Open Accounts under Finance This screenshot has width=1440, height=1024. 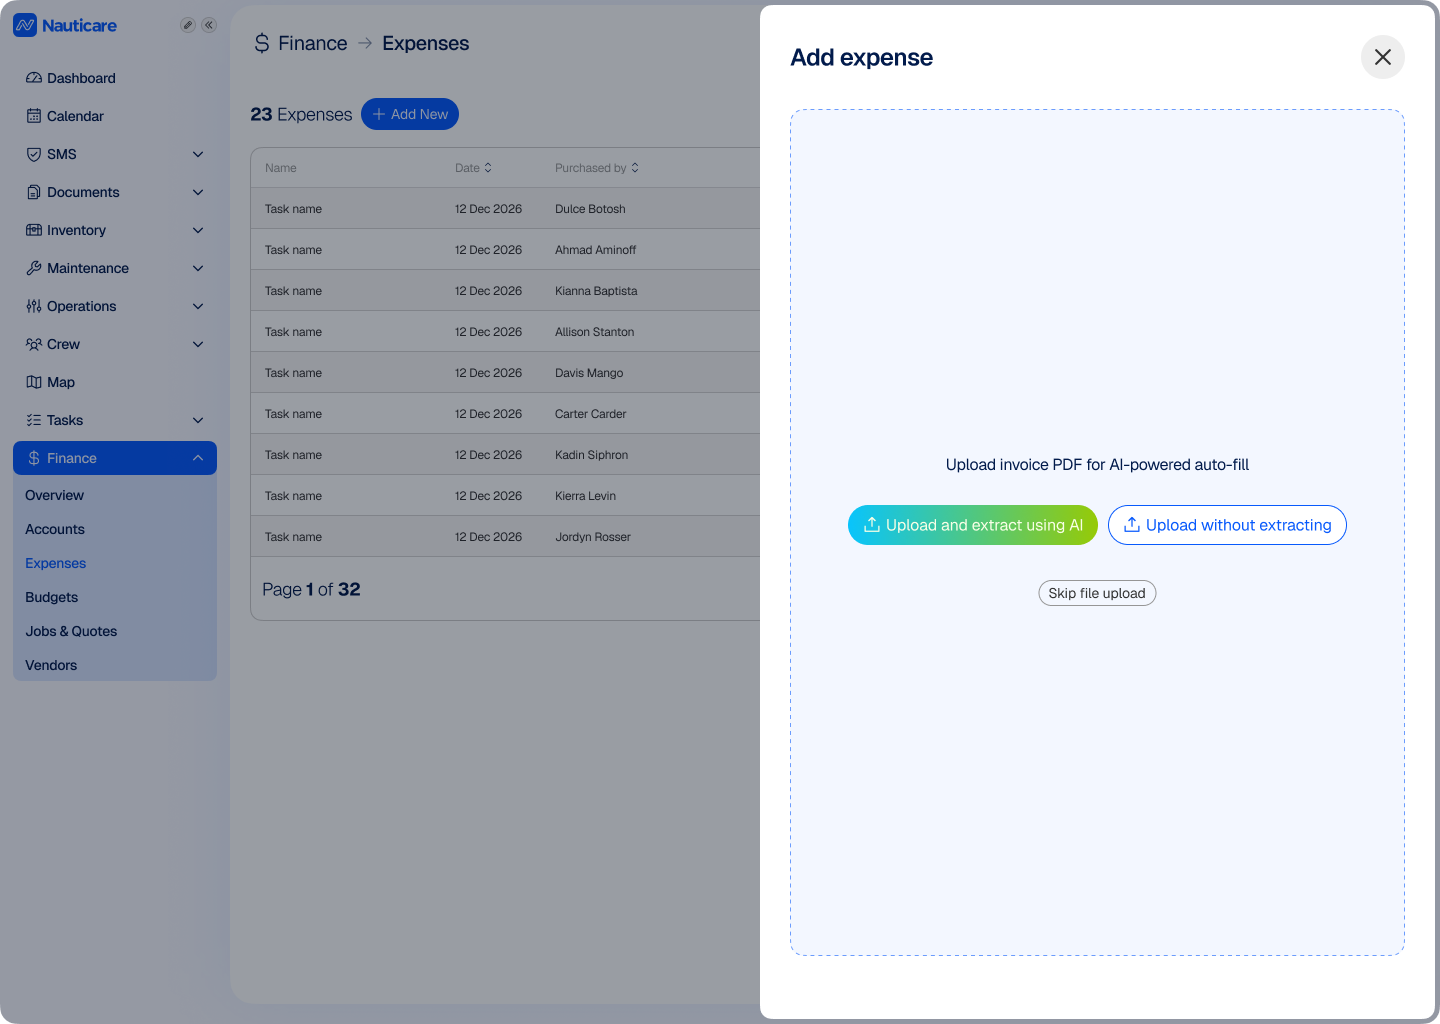point(55,529)
